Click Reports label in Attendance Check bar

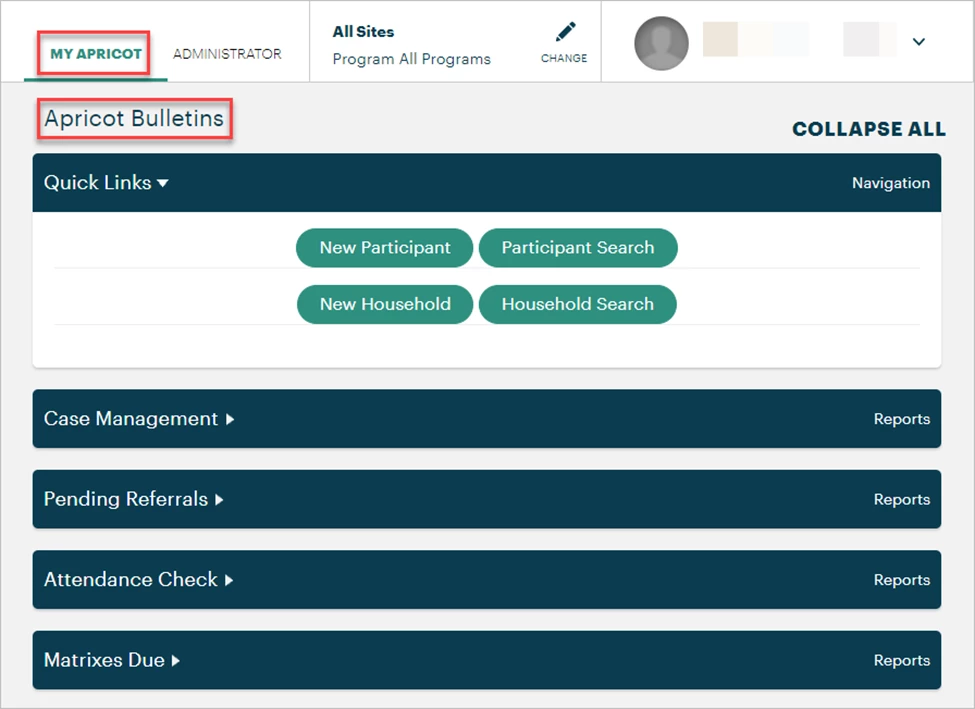(902, 580)
